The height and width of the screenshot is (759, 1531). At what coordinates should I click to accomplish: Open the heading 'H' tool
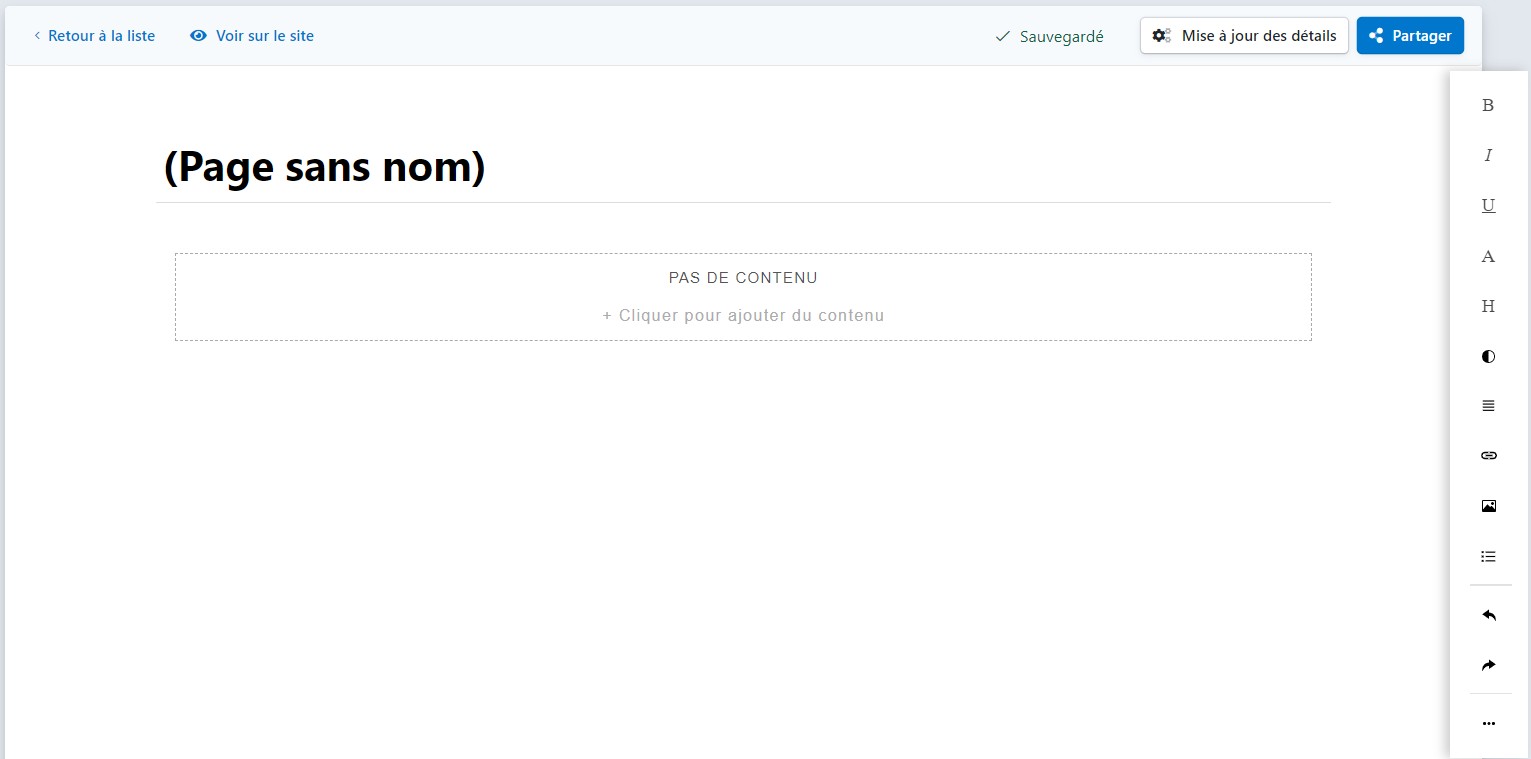(1488, 306)
